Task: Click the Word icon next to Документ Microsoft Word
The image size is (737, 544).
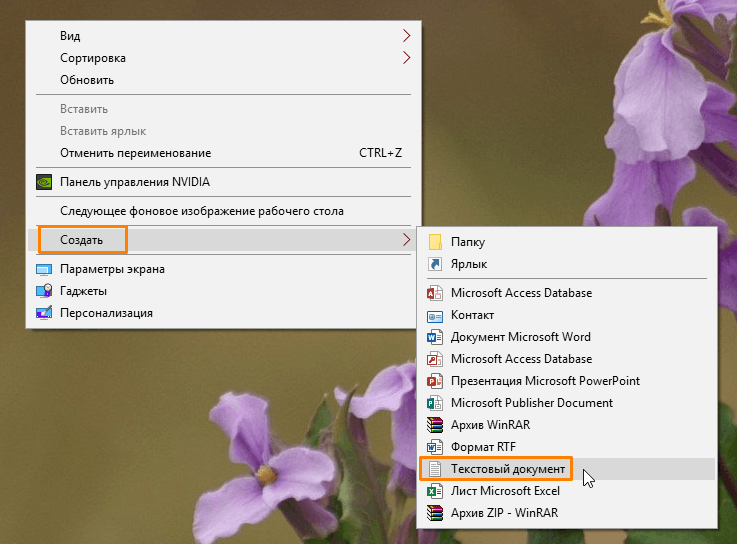Action: [x=435, y=337]
